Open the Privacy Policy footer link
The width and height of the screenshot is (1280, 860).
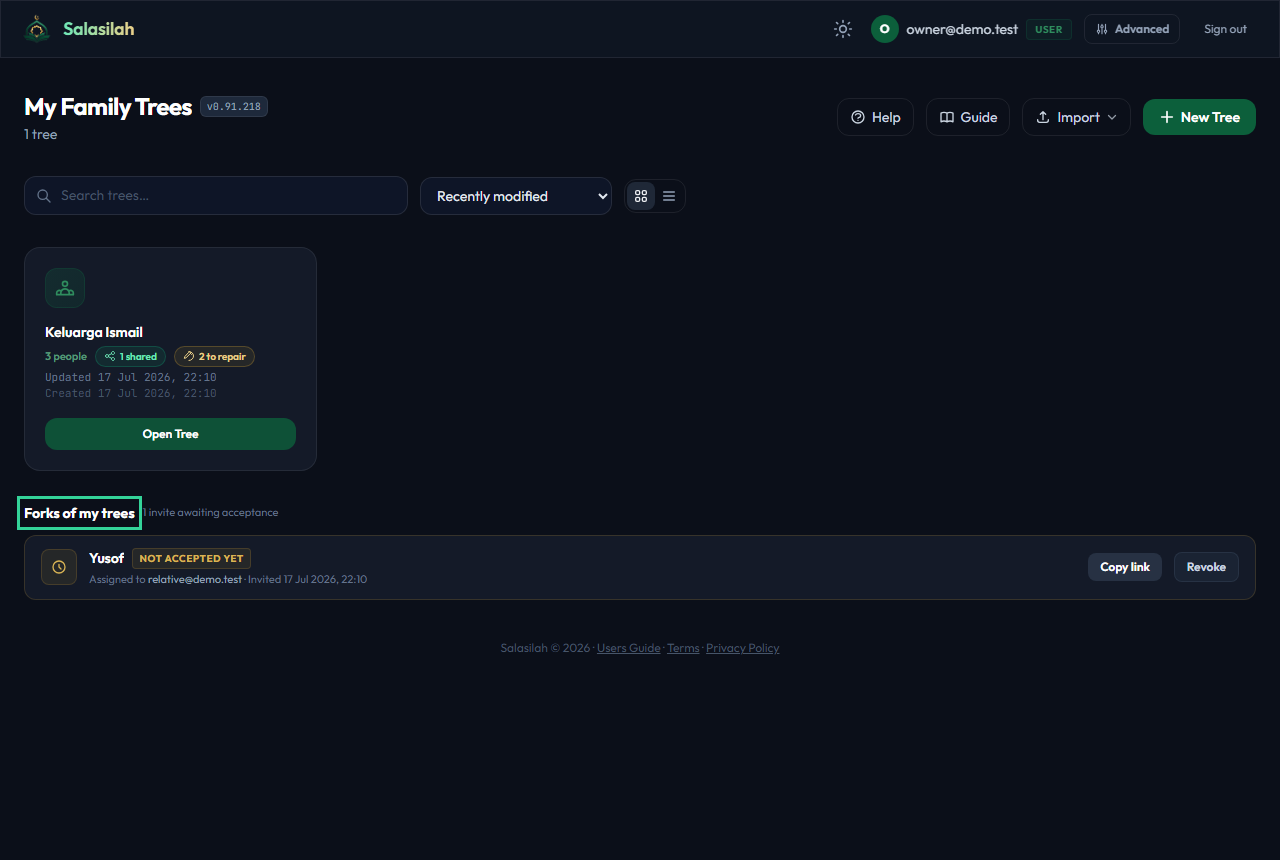pyautogui.click(x=742, y=648)
